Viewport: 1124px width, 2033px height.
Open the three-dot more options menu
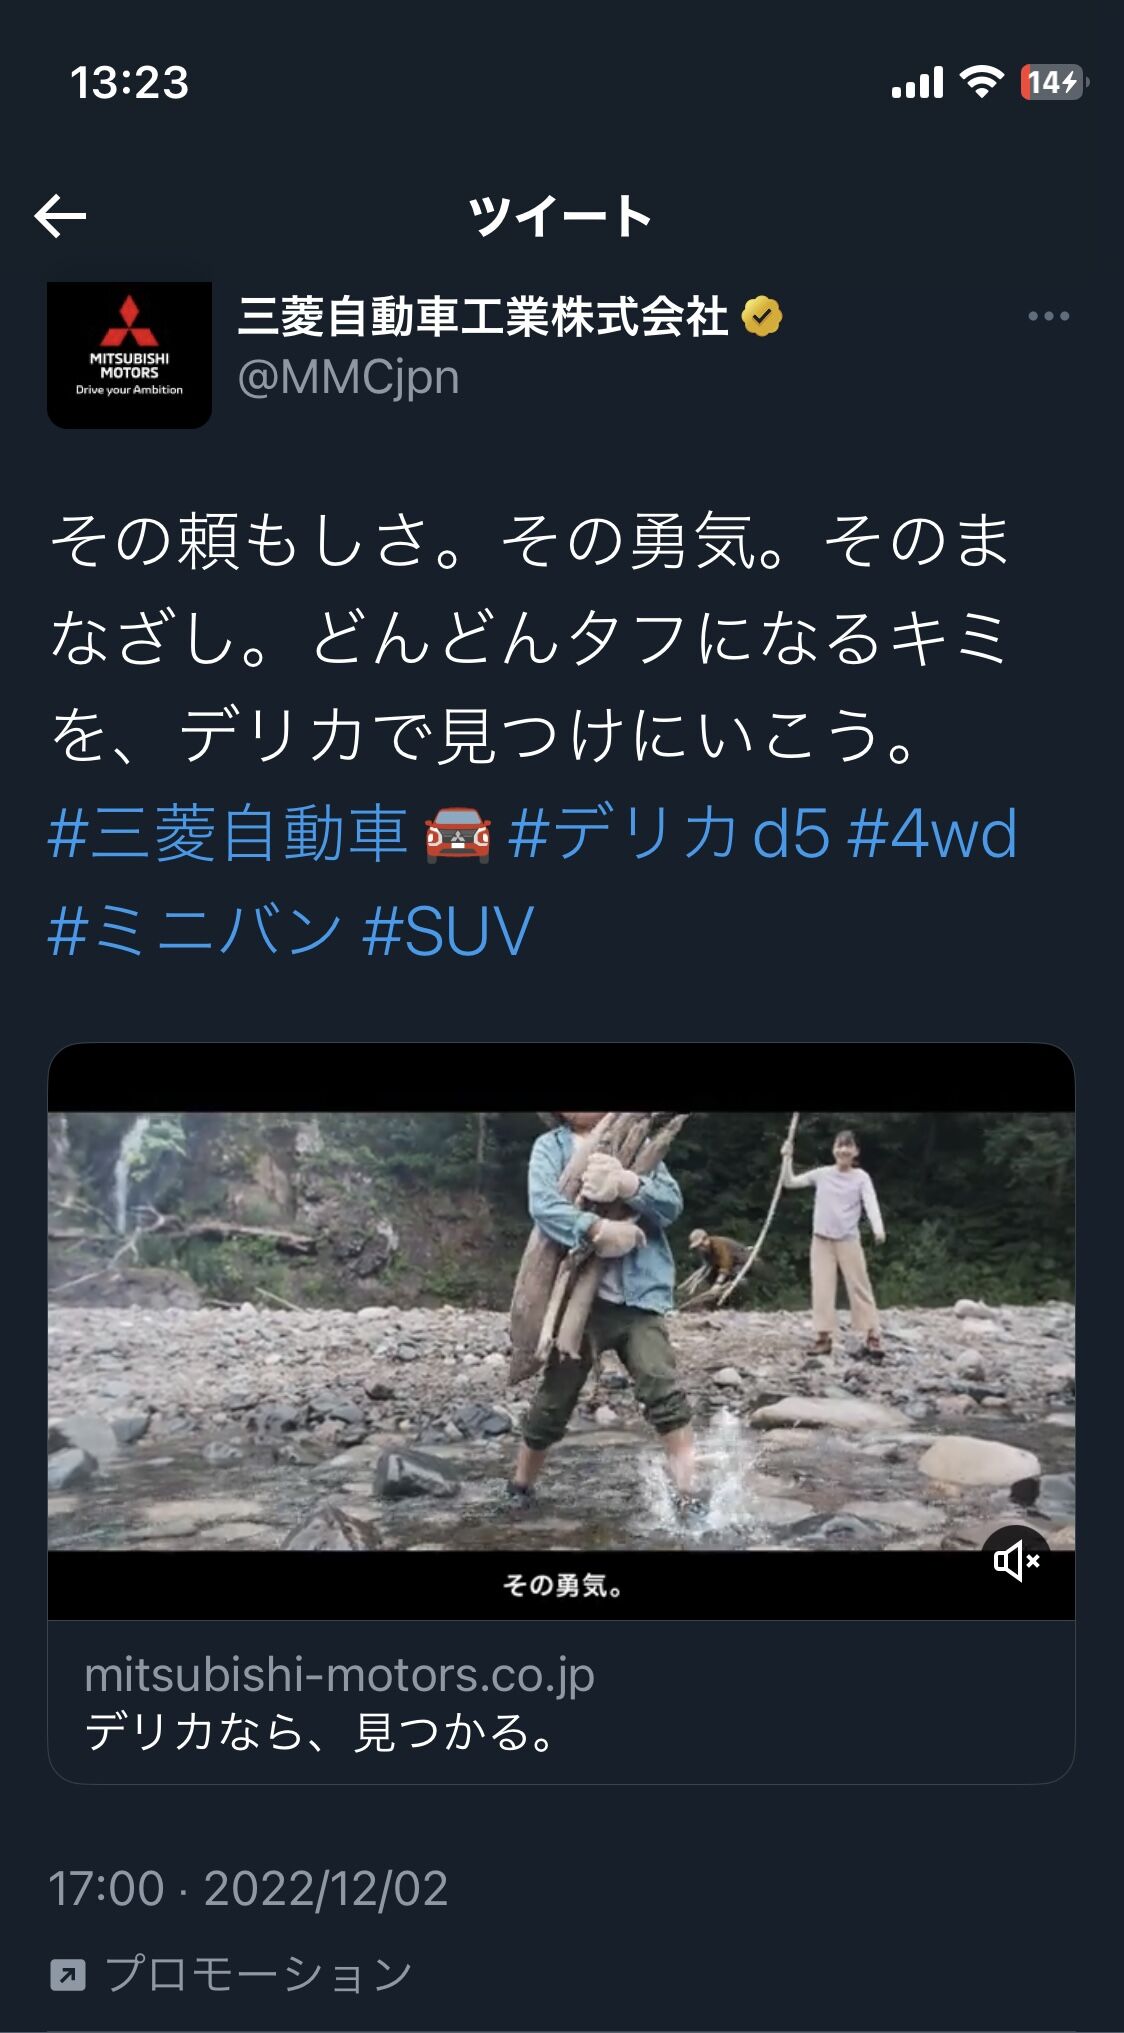[x=1048, y=316]
